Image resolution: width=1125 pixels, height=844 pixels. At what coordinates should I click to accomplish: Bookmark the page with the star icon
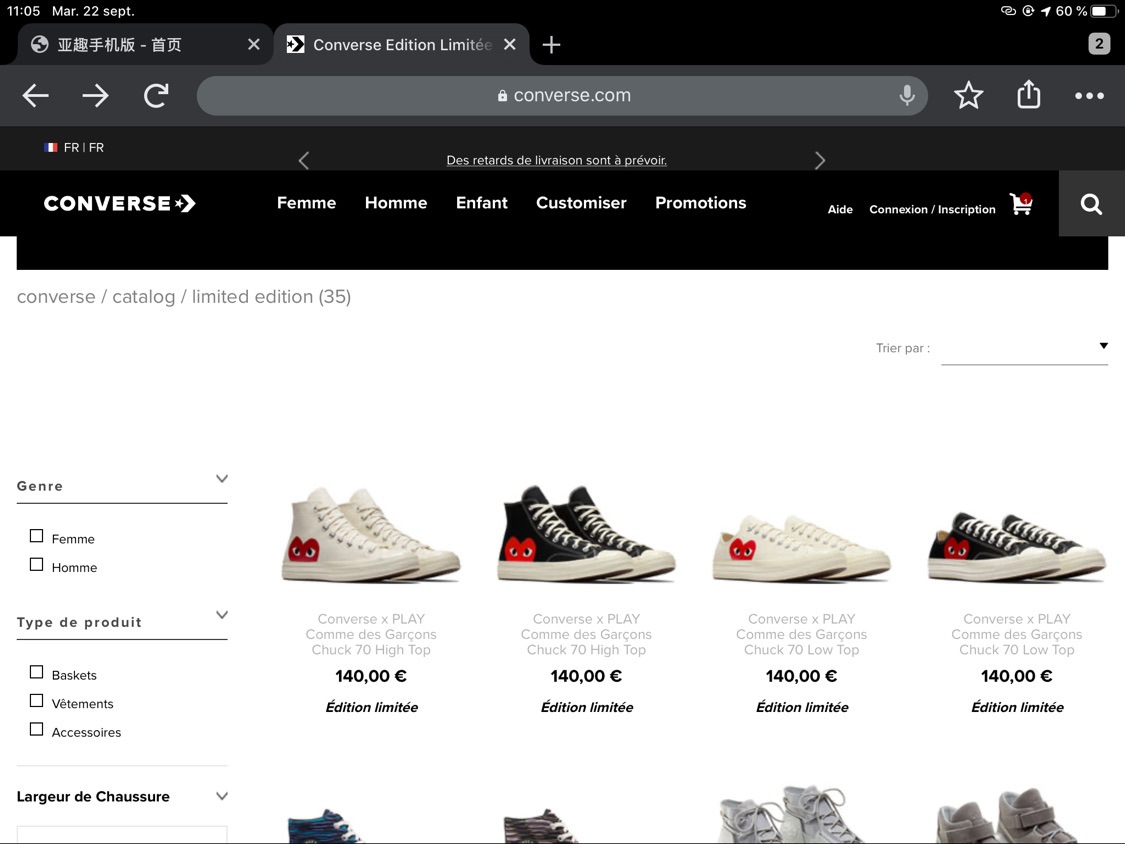pyautogui.click(x=968, y=95)
